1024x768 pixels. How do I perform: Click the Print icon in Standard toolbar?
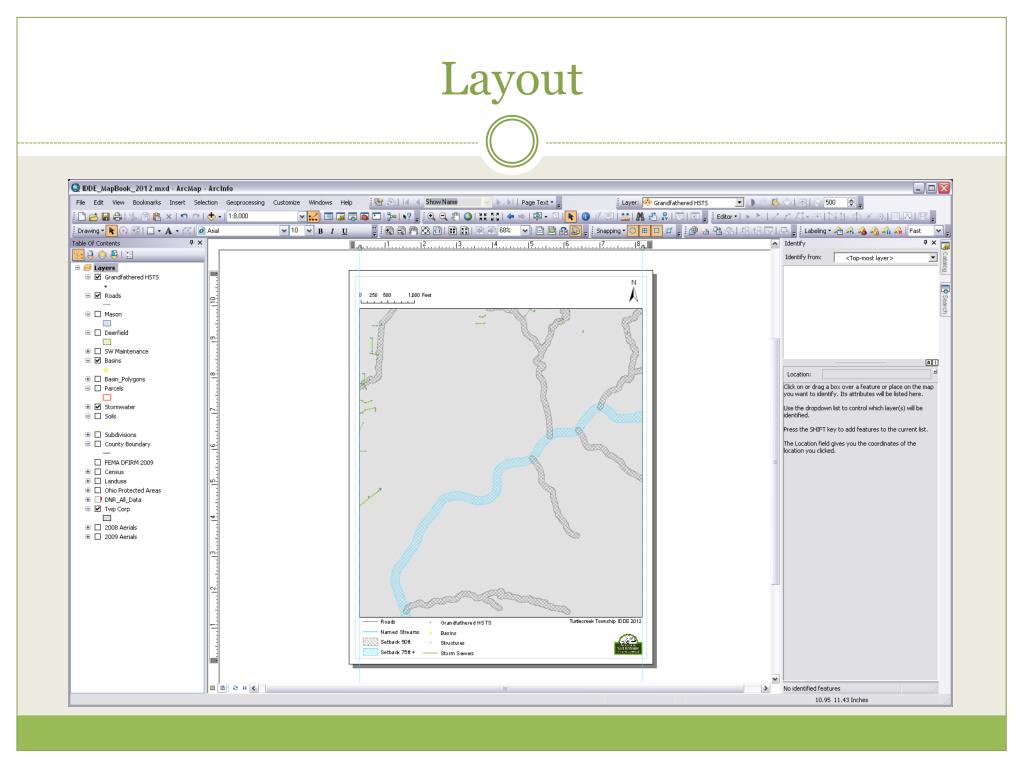click(117, 217)
